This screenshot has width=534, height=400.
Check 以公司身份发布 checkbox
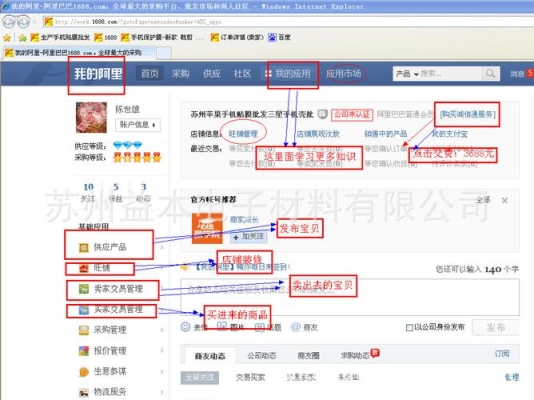coord(409,327)
